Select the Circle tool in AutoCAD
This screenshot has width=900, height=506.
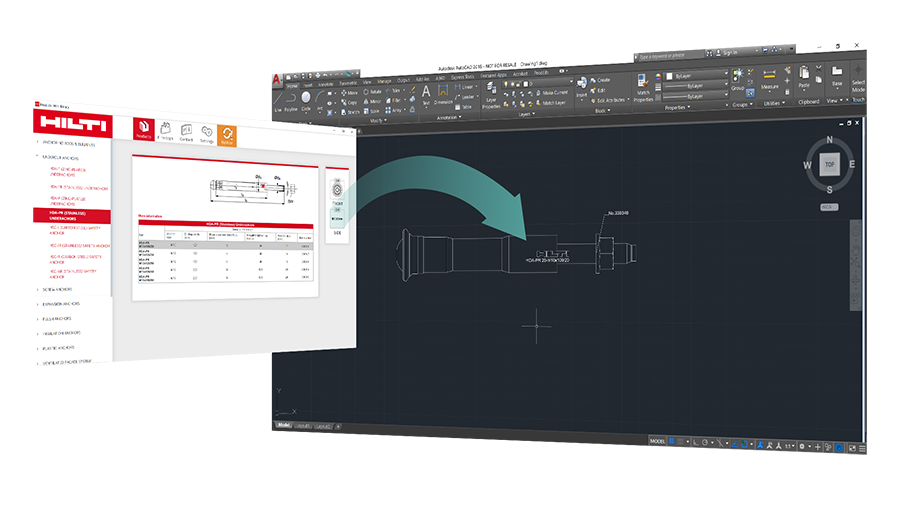click(x=306, y=100)
